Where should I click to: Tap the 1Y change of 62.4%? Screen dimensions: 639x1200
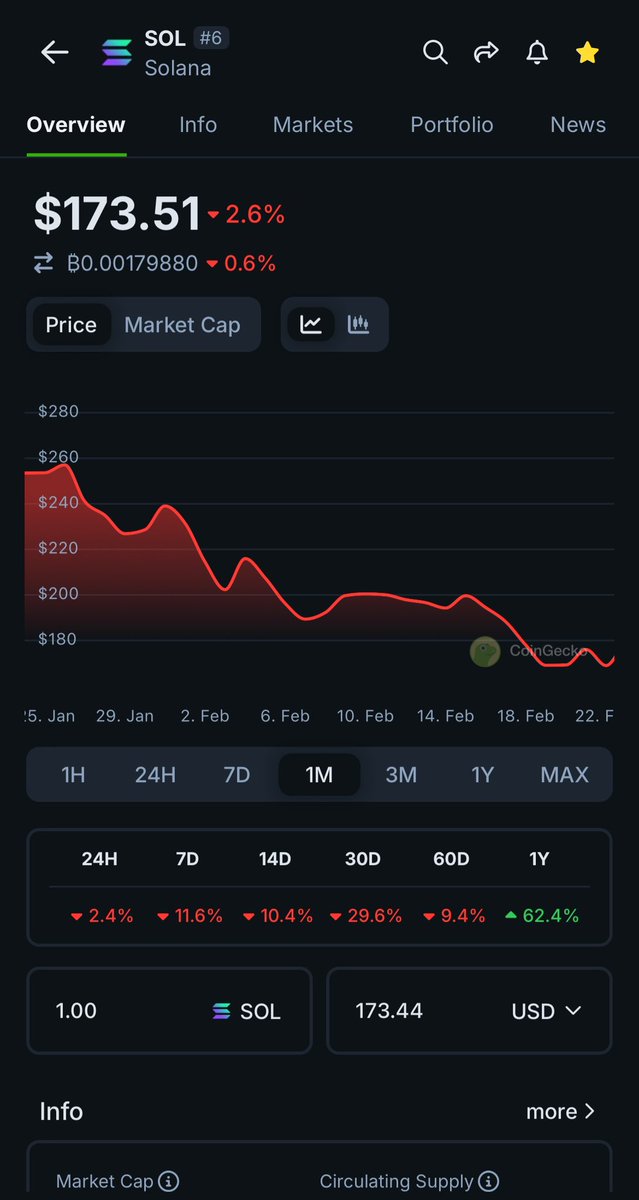tap(541, 915)
